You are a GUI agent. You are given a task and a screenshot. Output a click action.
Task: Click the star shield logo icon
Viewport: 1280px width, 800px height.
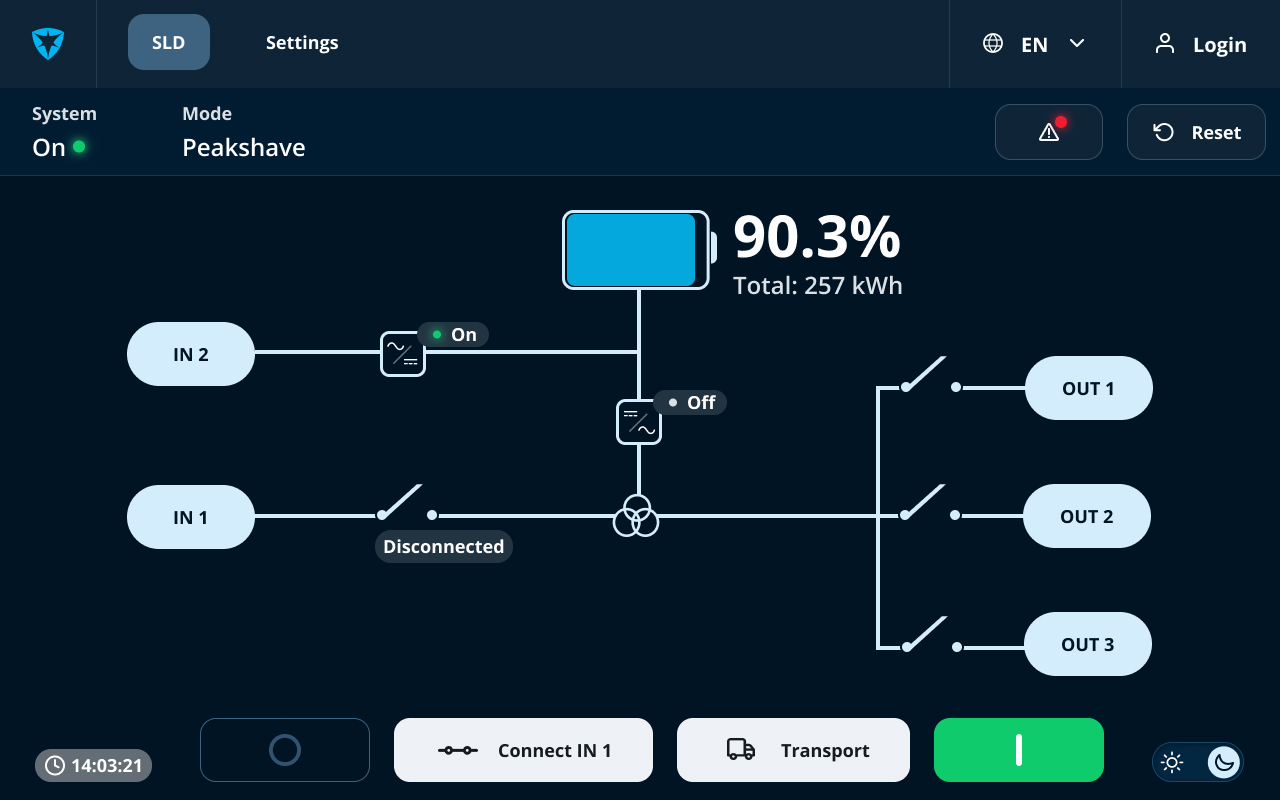[48, 44]
